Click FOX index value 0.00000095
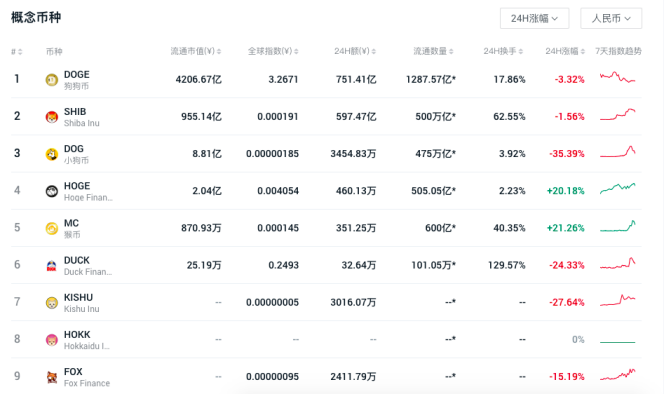Image resolution: width=664 pixels, height=394 pixels. 272,376
